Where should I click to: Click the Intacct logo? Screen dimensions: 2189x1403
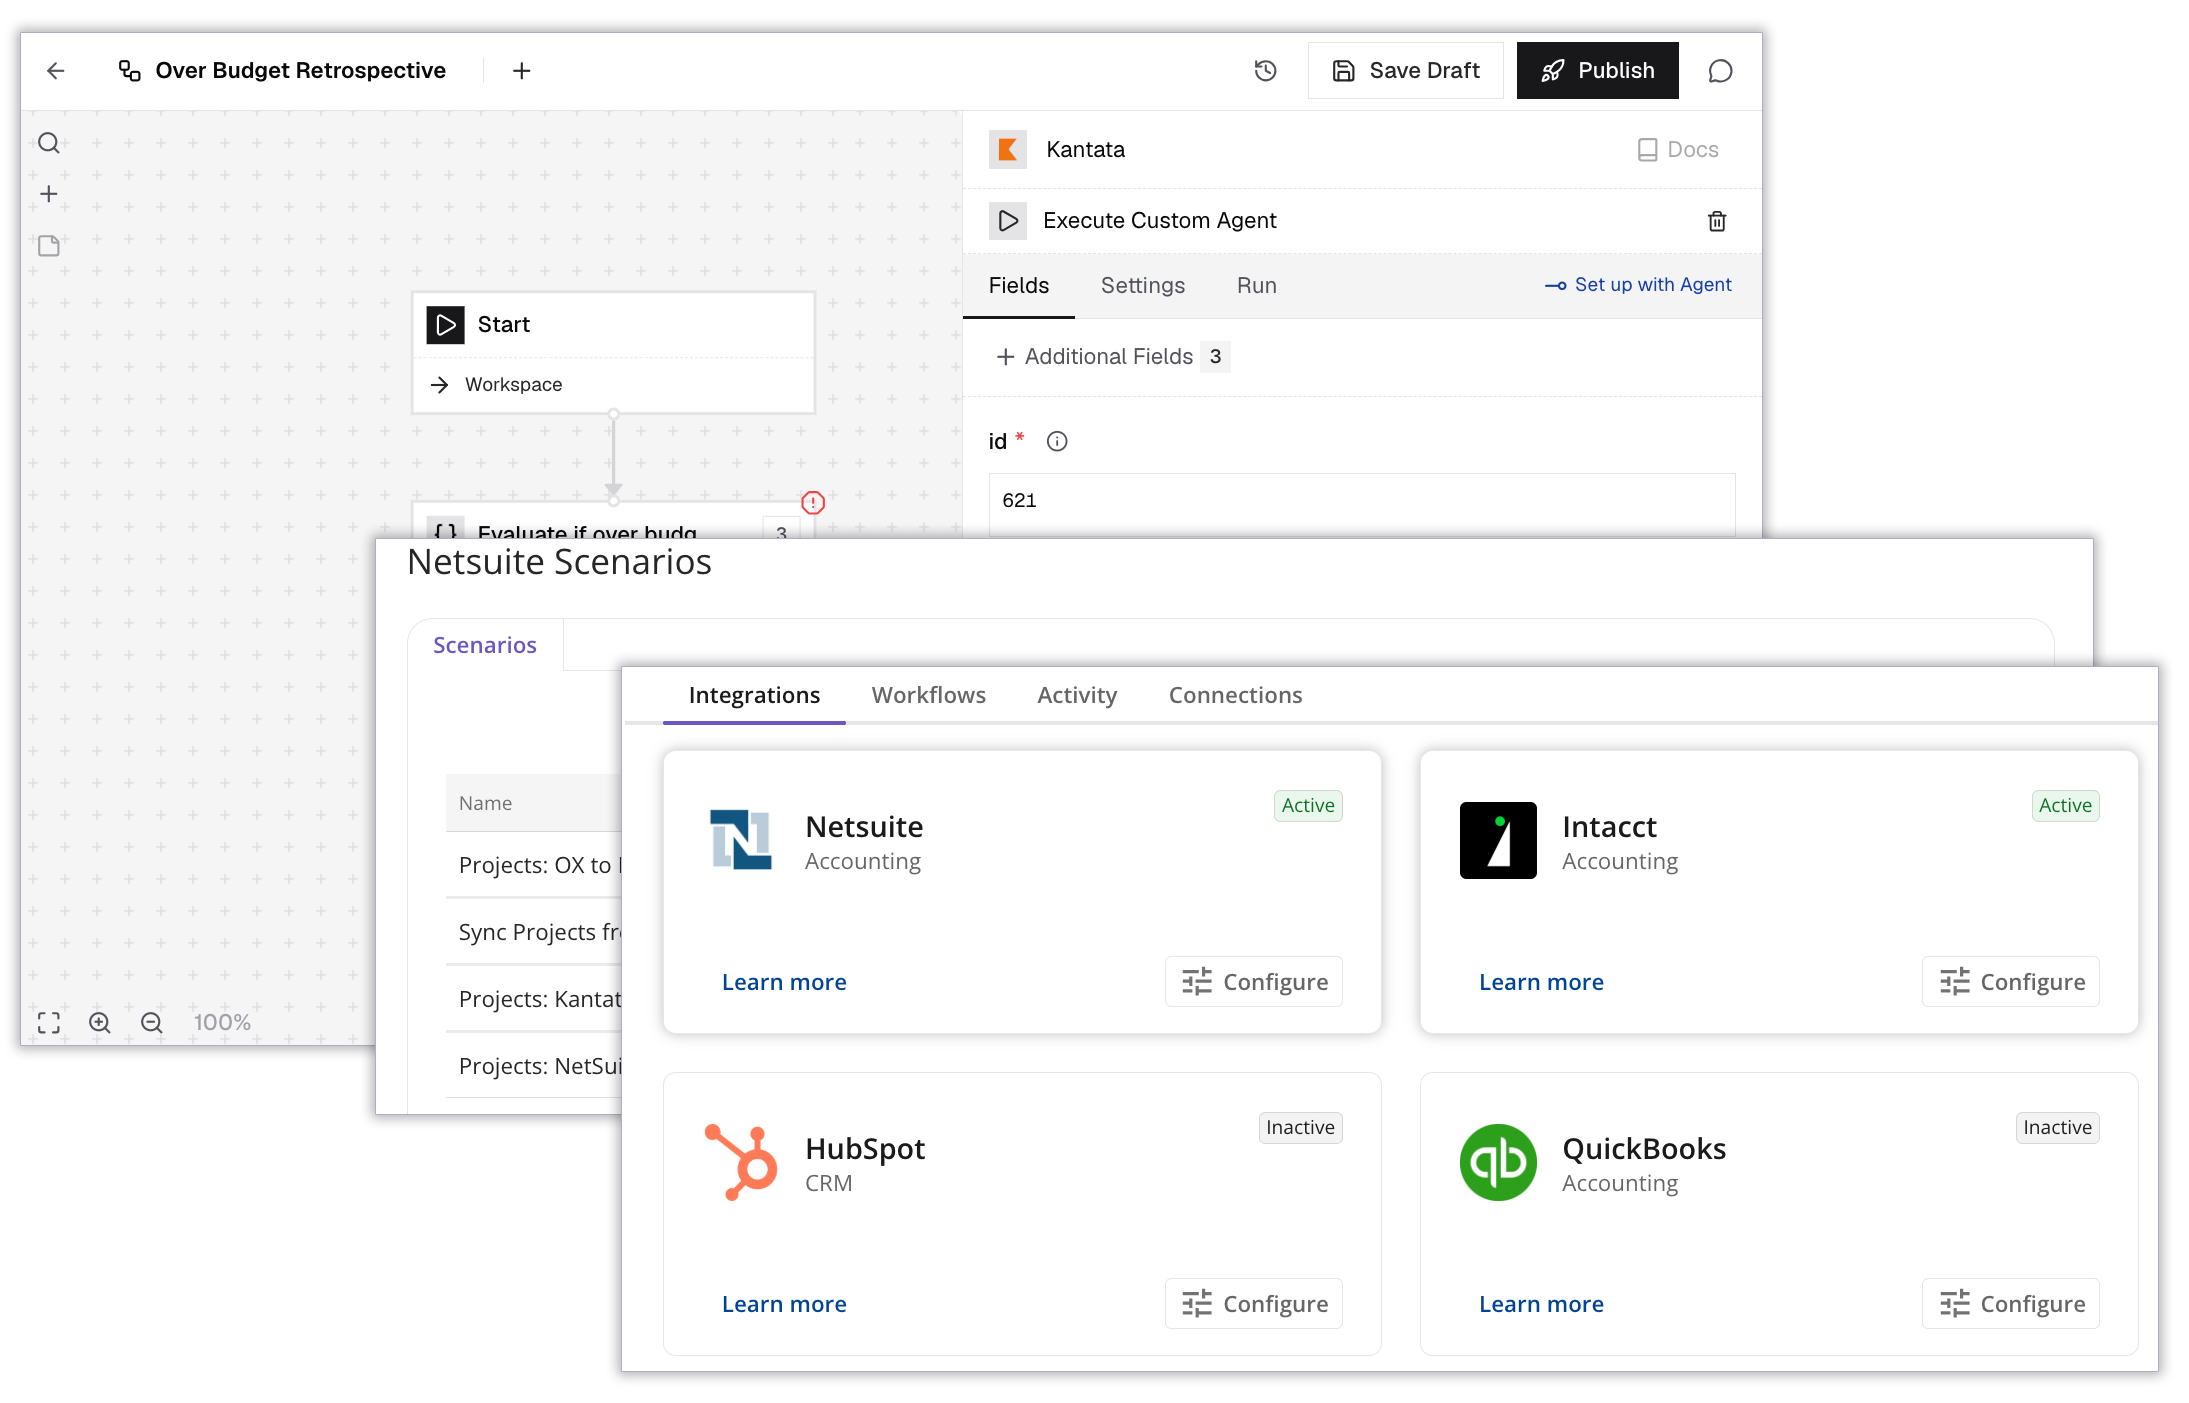1498,840
